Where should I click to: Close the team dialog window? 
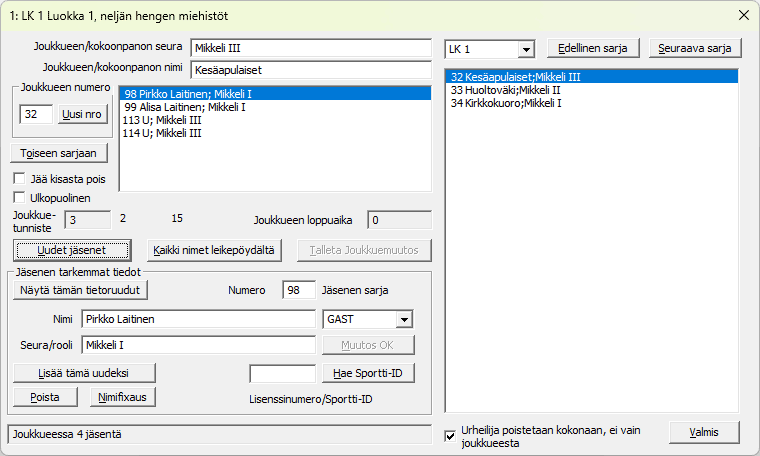tap(742, 15)
